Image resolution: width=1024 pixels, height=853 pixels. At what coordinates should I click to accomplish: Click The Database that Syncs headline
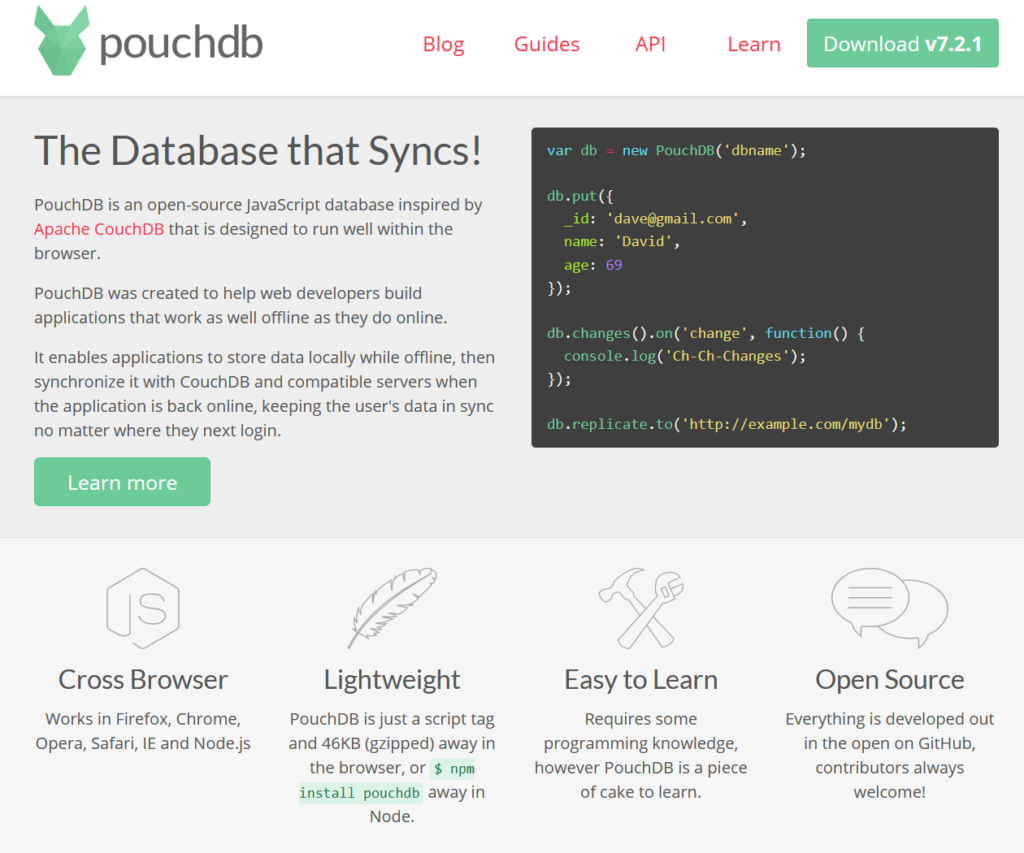[x=258, y=150]
